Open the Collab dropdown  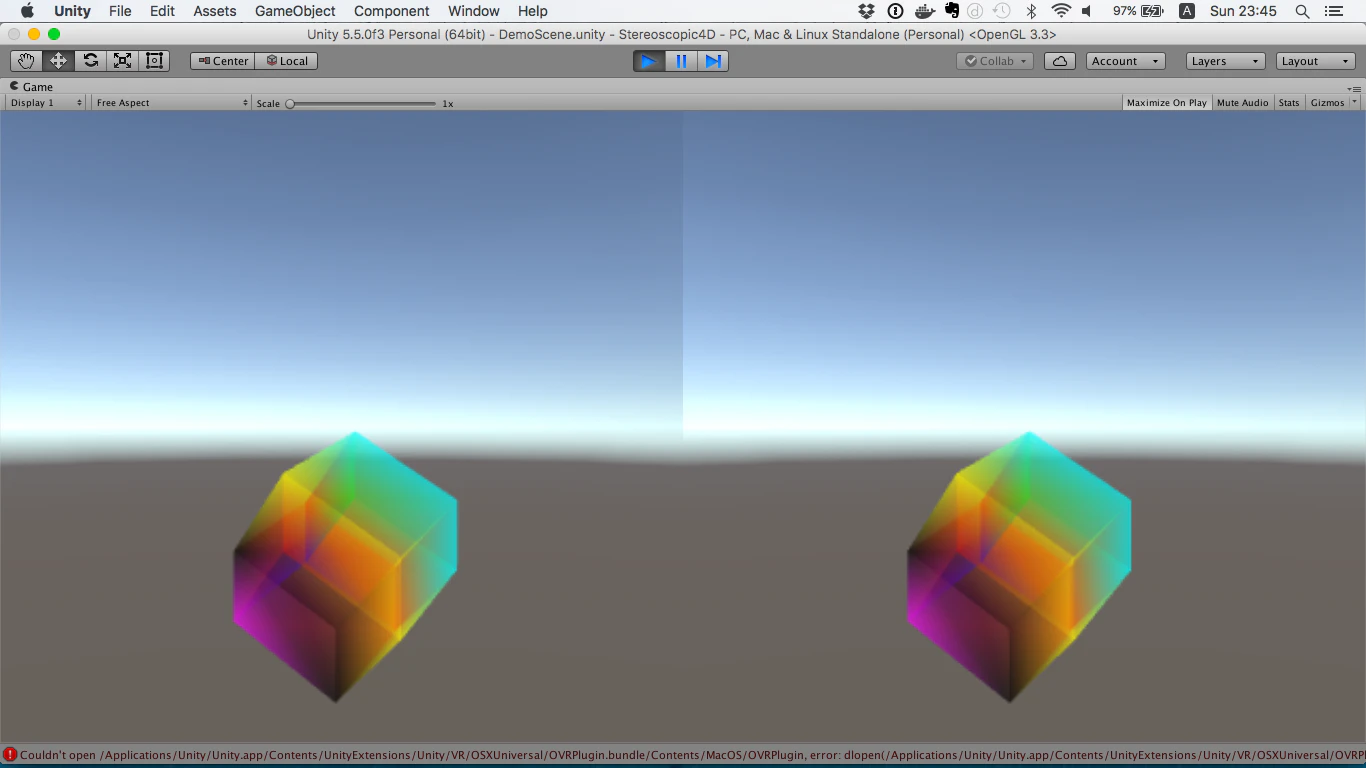[x=995, y=61]
